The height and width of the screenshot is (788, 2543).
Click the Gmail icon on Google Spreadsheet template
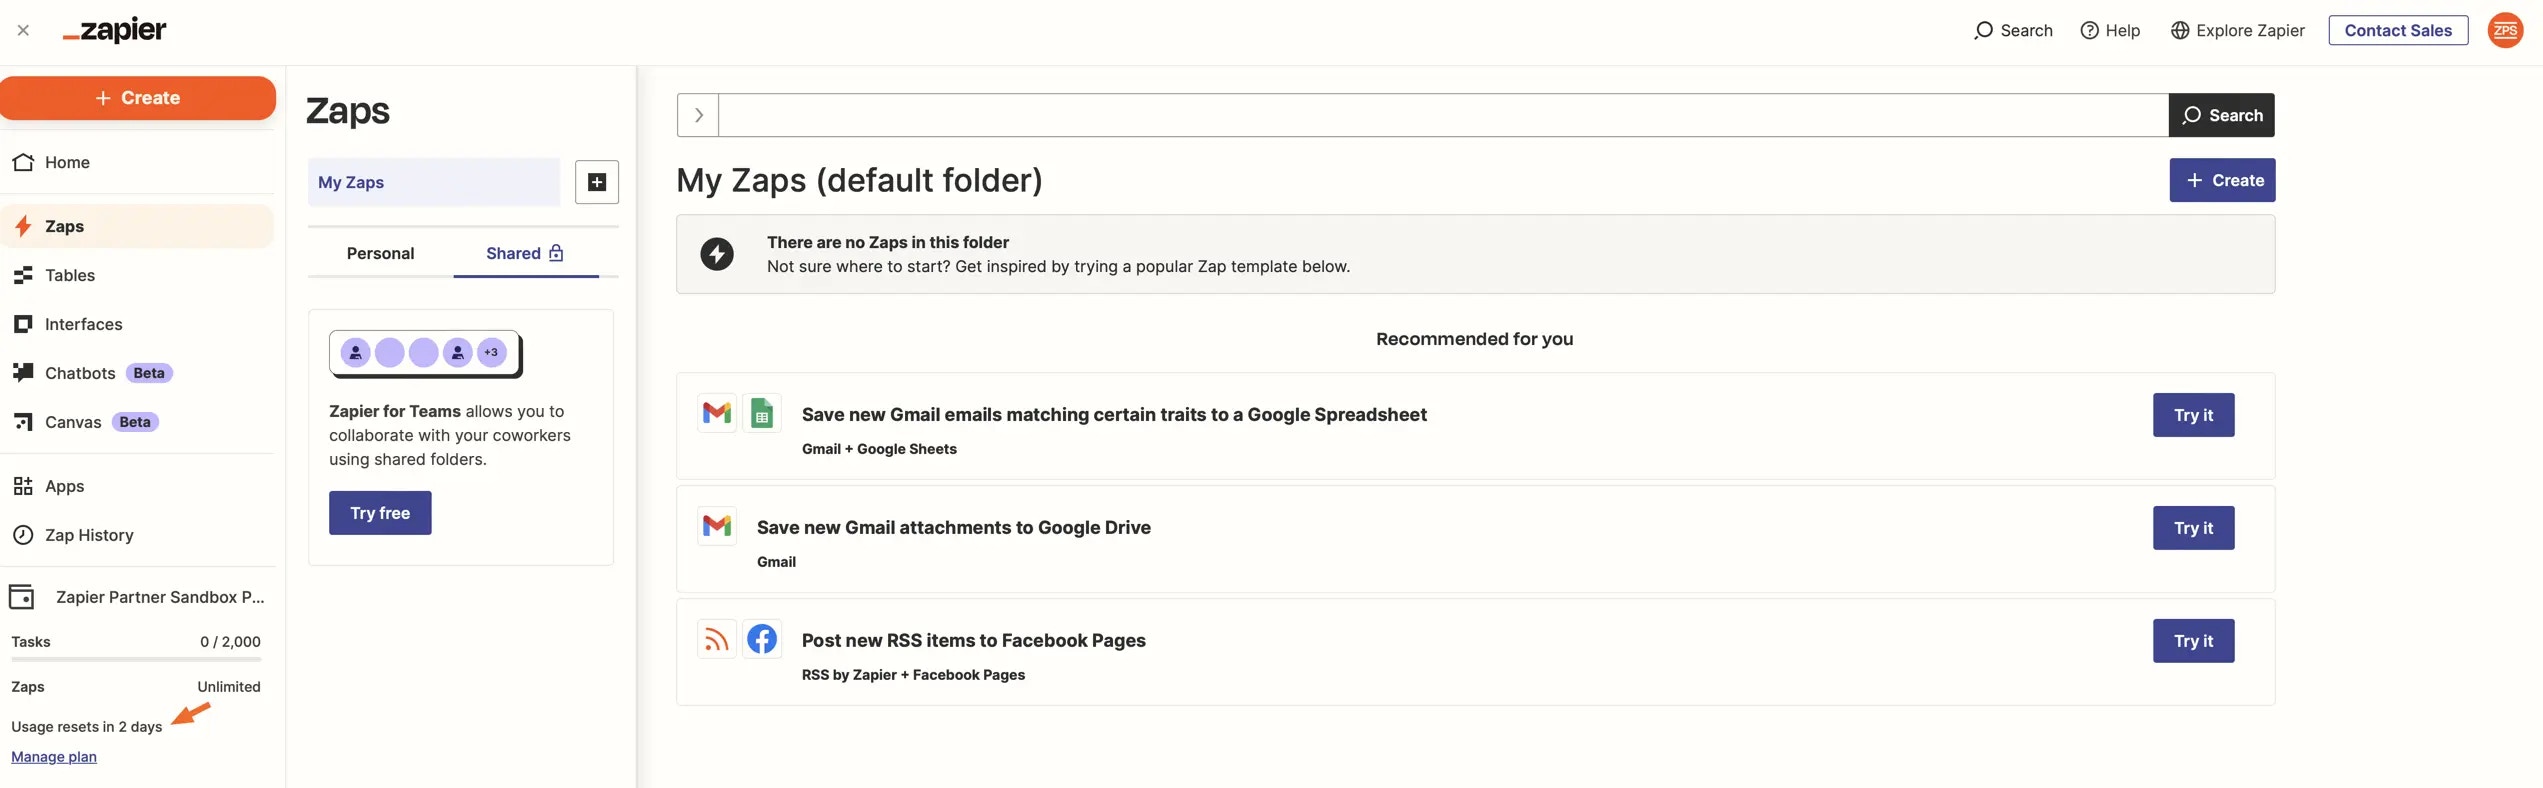pyautogui.click(x=717, y=413)
